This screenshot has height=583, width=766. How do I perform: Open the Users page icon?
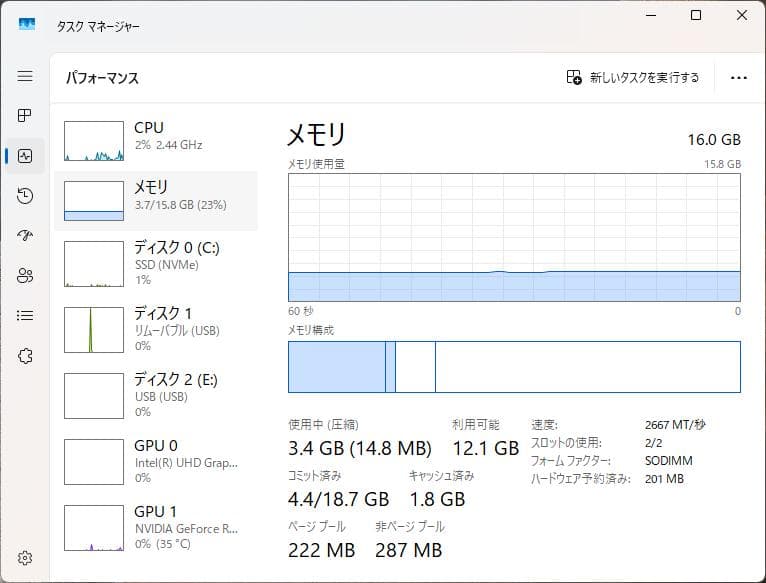(25, 276)
